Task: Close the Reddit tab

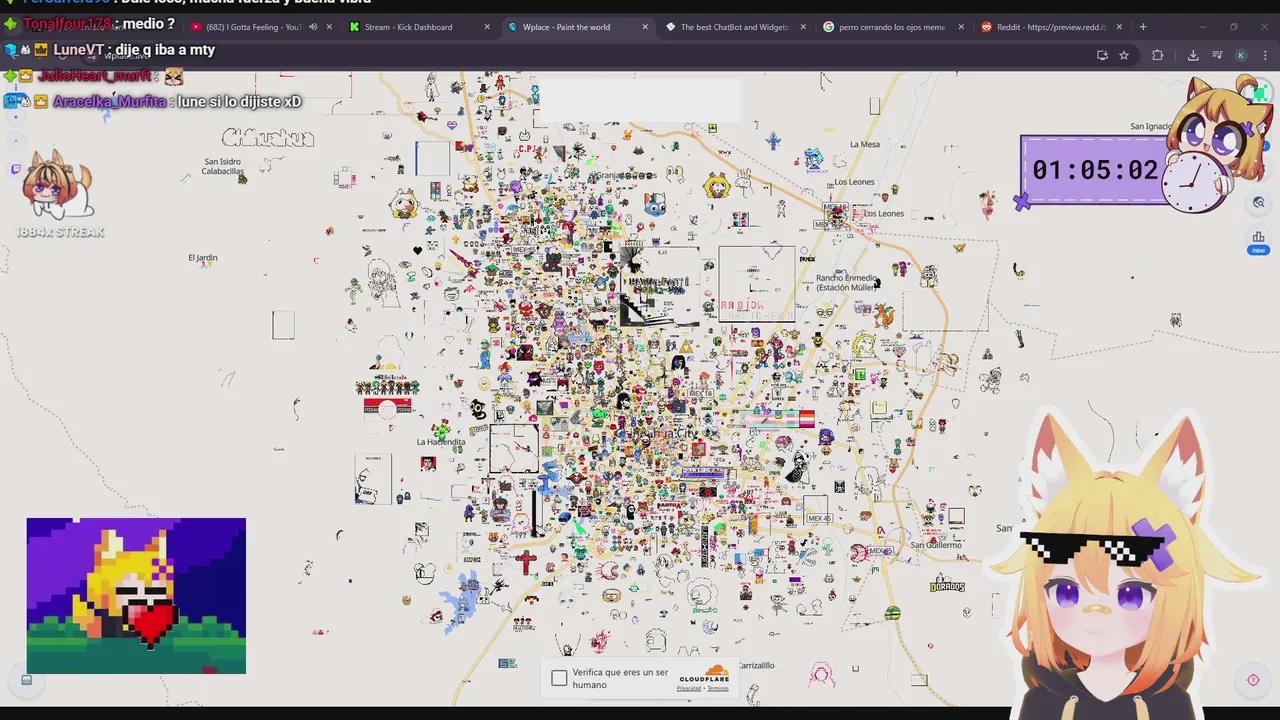Action: click(x=1119, y=27)
